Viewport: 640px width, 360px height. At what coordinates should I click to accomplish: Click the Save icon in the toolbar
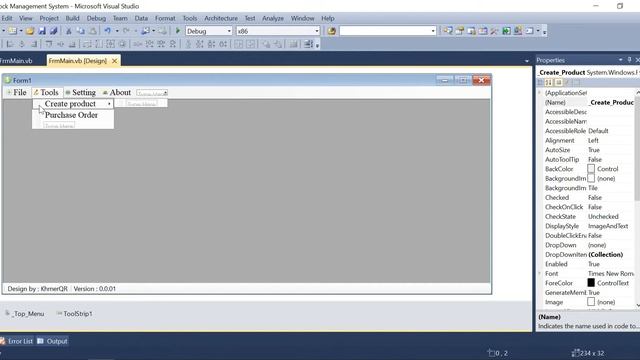coord(42,31)
